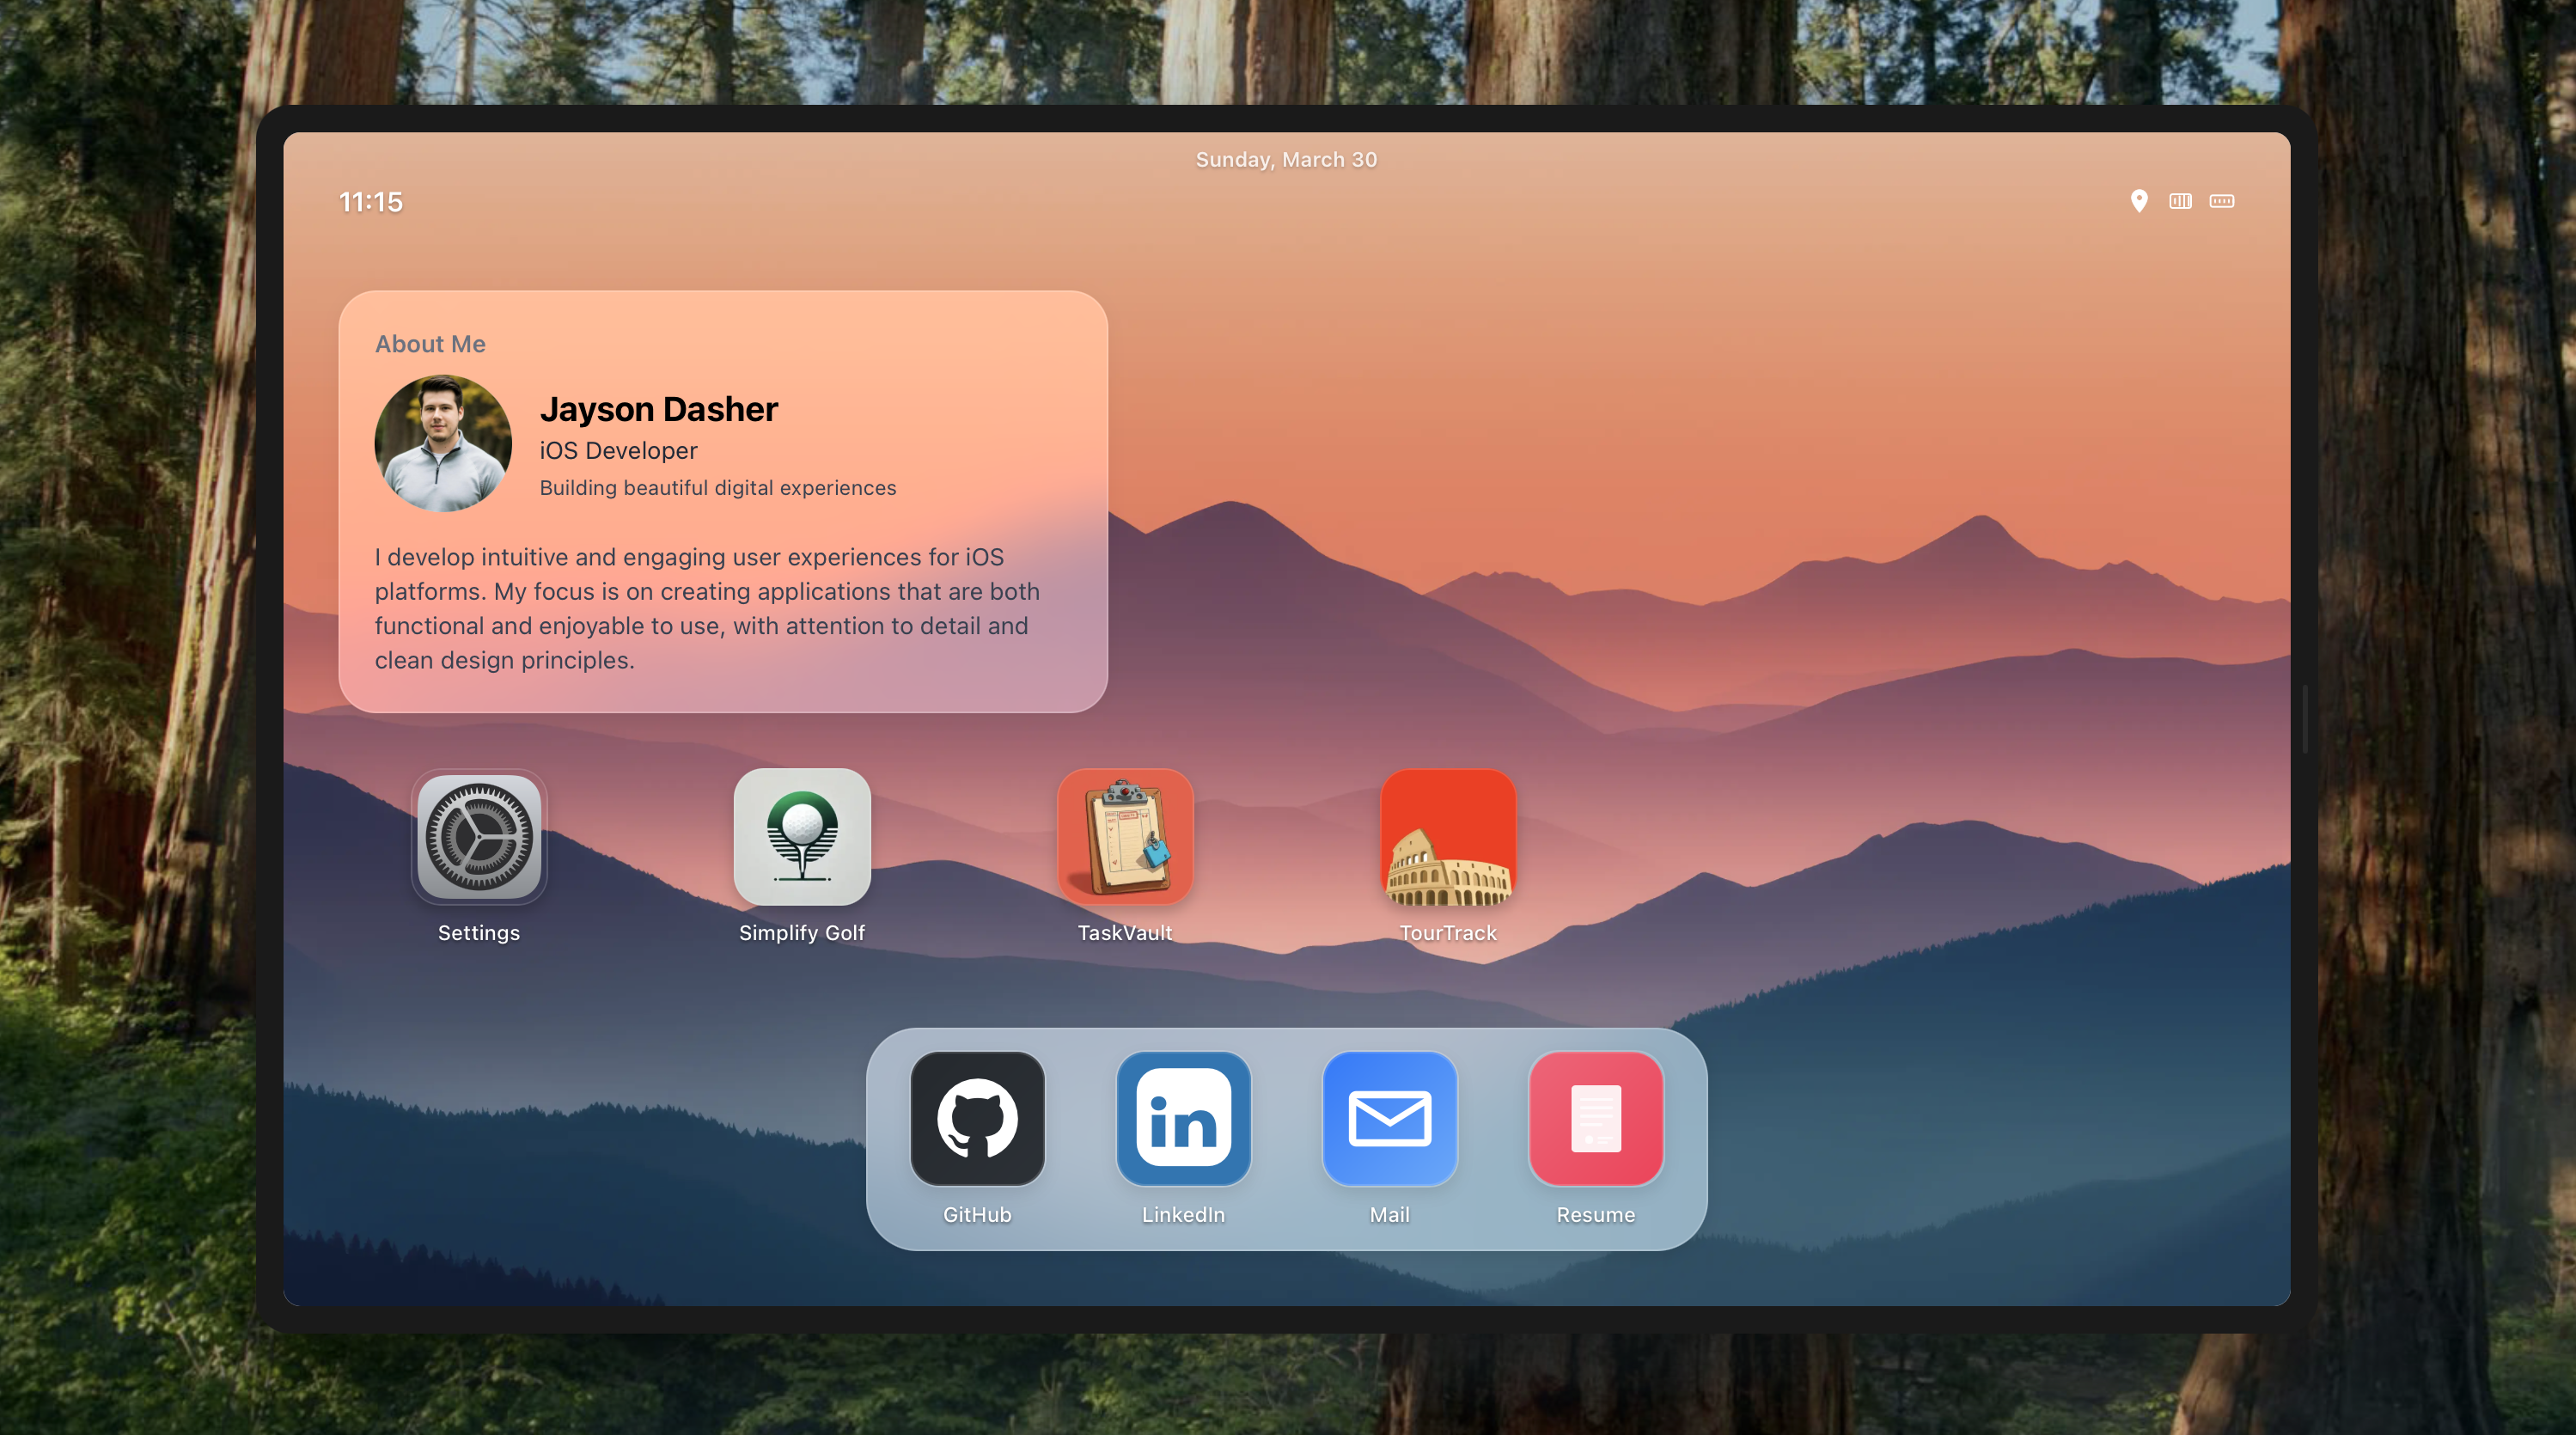Screen dimensions: 2576x1435
Task: Click the Mail label in dock
Action: pyautogui.click(x=1389, y=1215)
